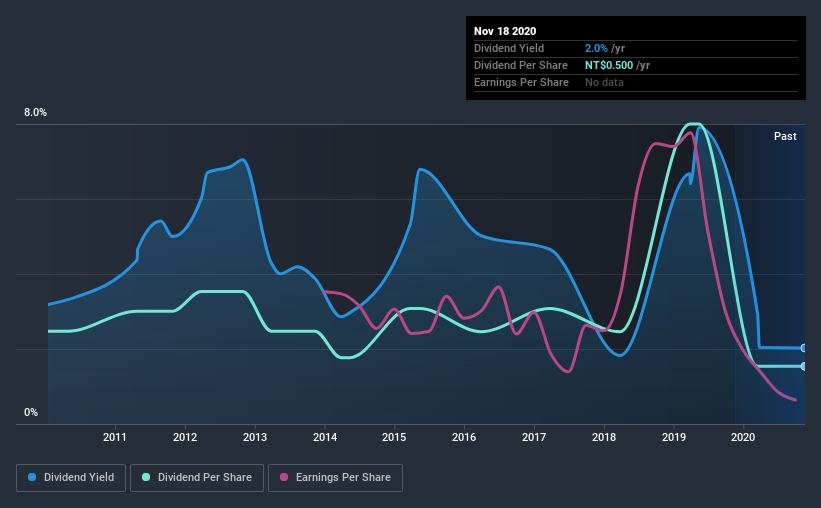
Task: Select the 2019 x-axis label
Action: tap(674, 437)
